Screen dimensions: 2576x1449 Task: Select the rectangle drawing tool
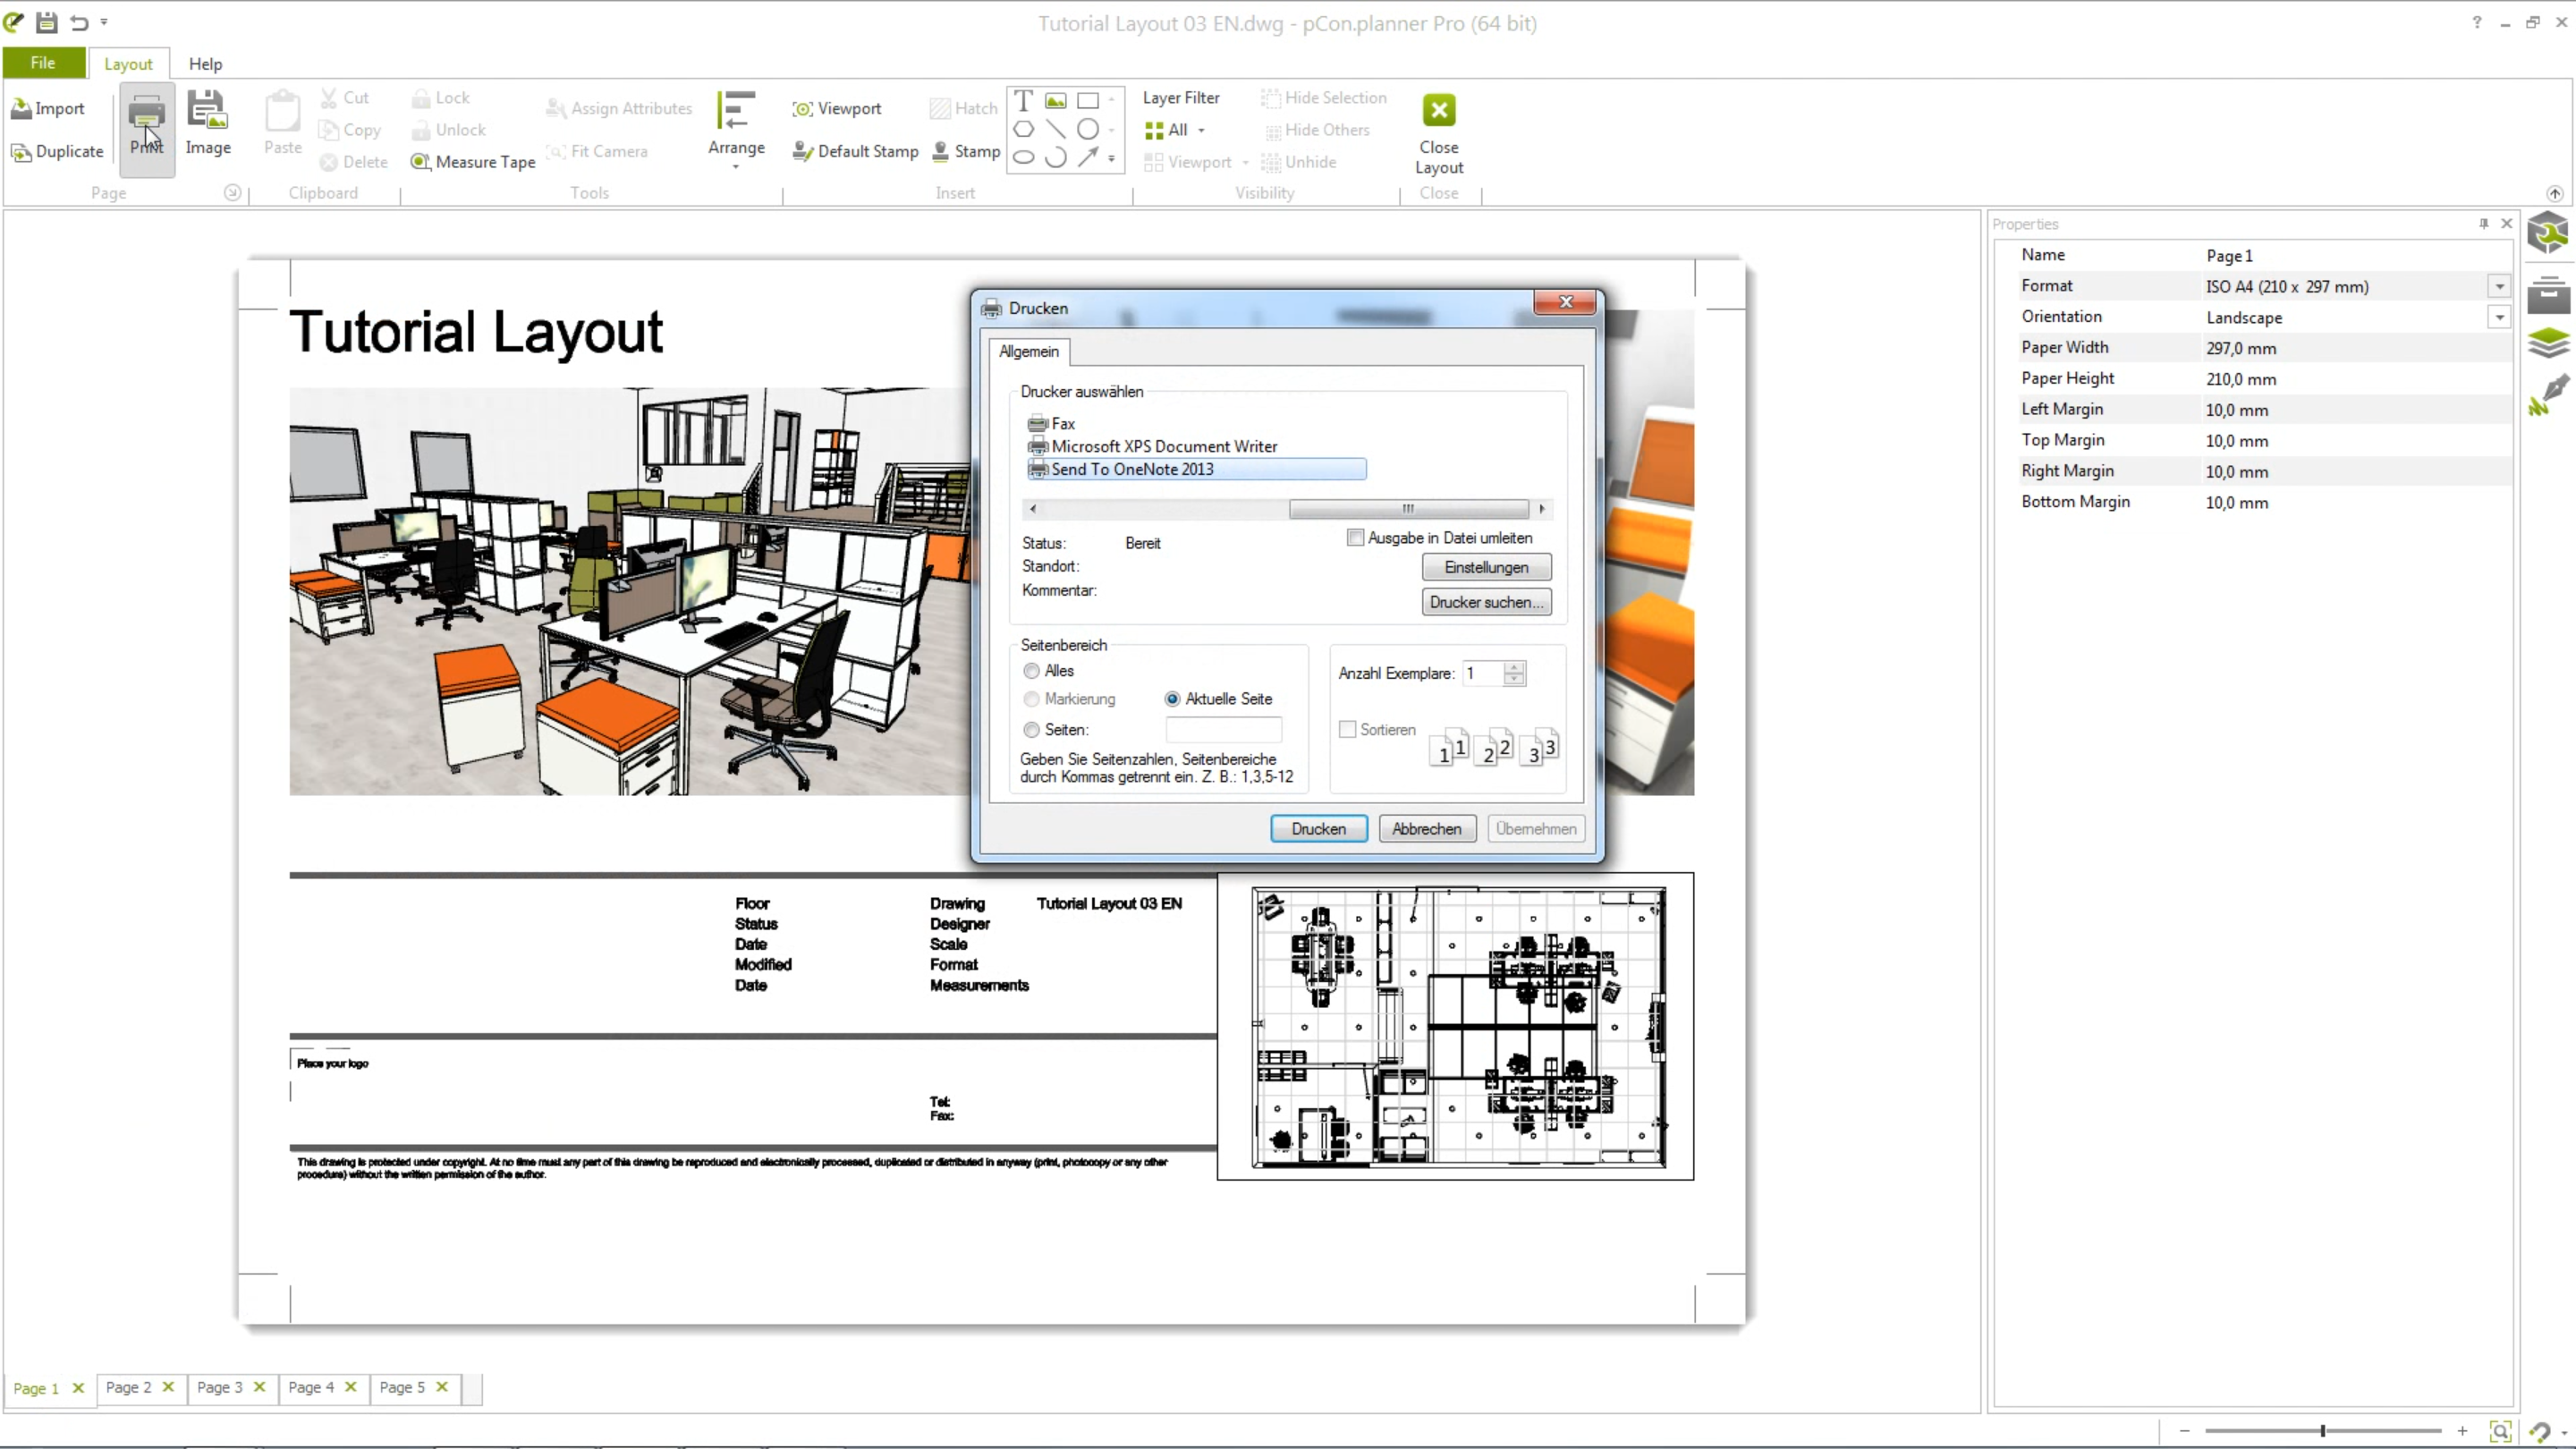coord(1088,99)
